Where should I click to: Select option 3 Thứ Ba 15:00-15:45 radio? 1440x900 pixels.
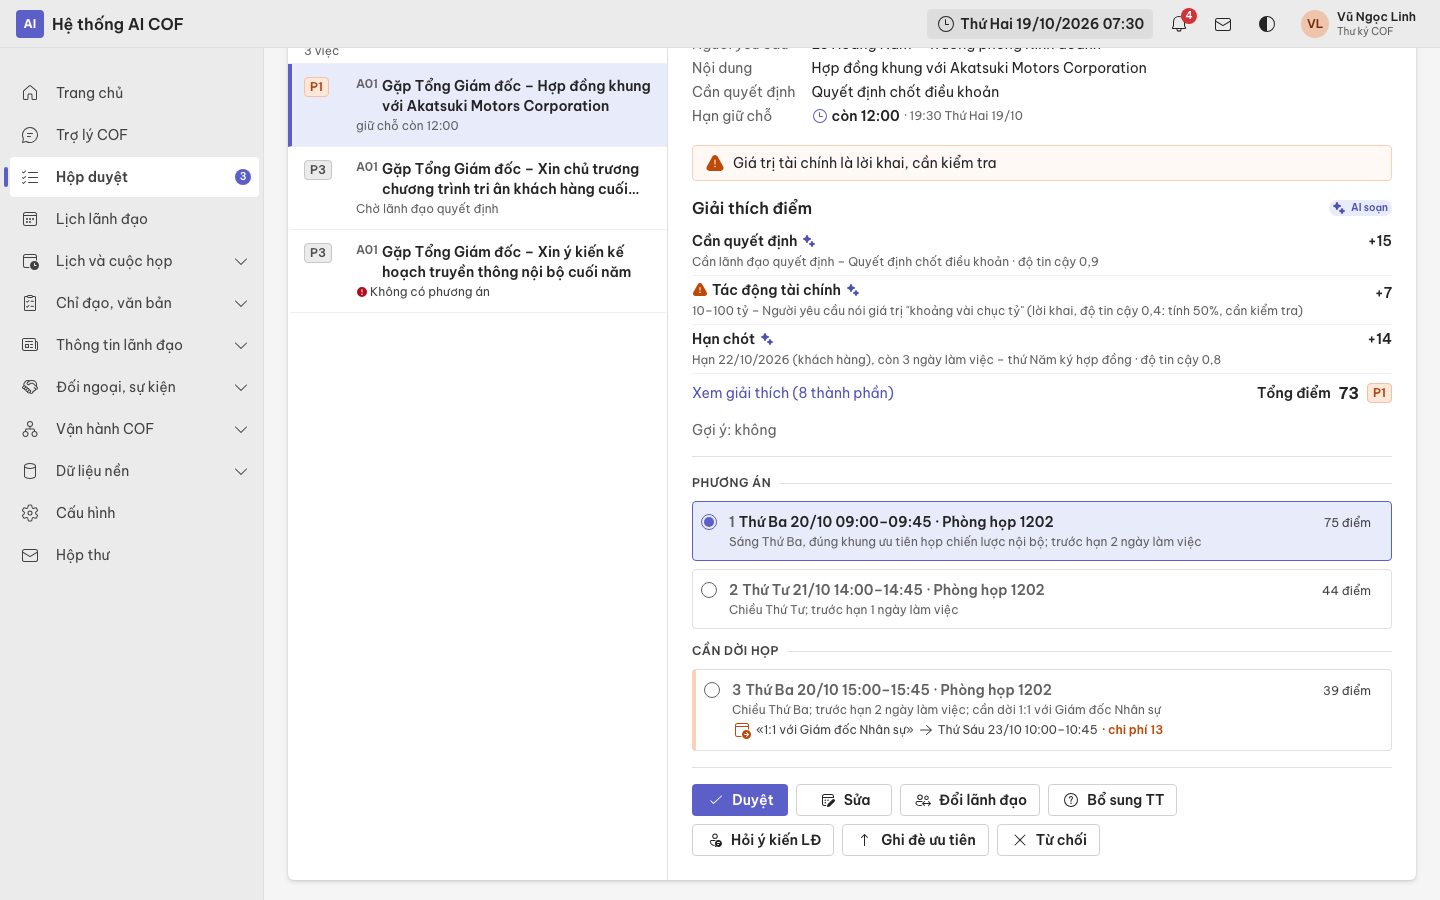point(712,690)
